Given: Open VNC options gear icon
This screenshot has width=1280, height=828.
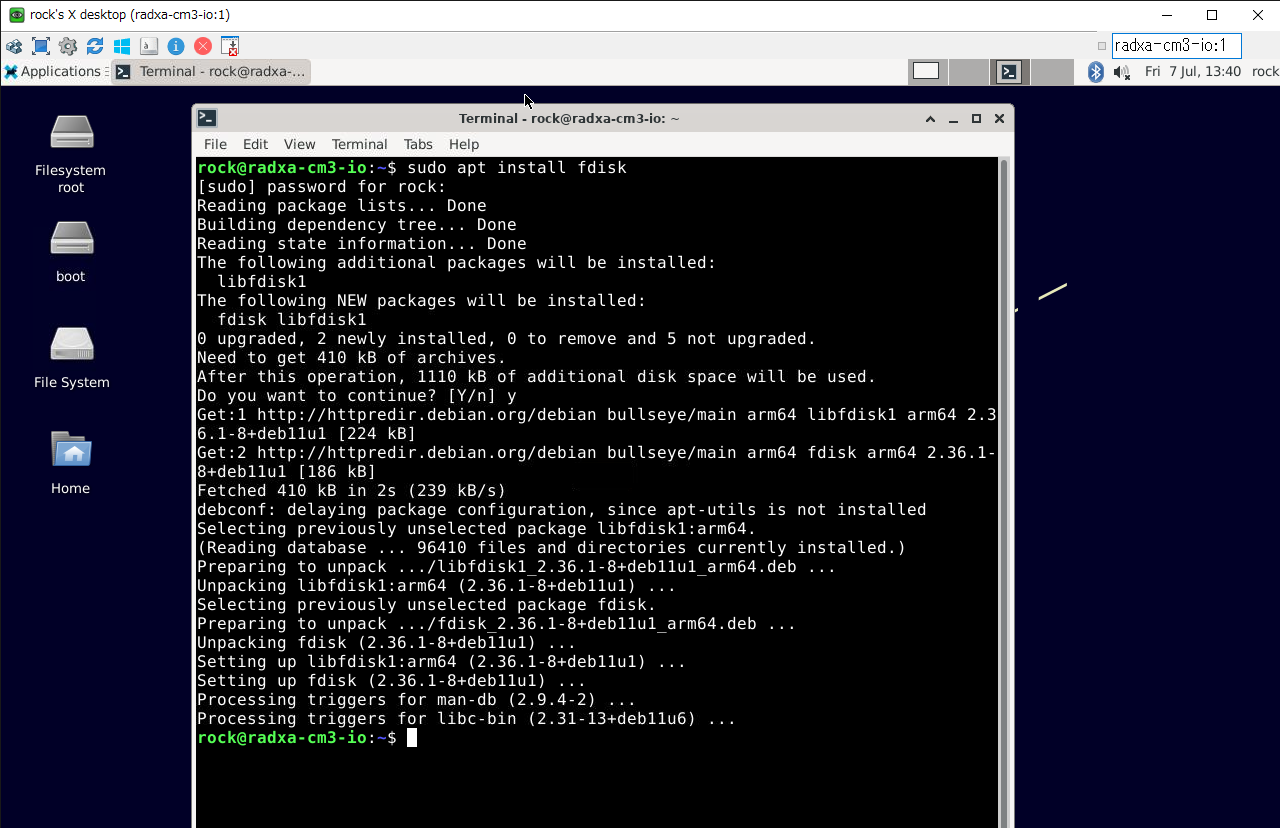Looking at the screenshot, I should coord(68,46).
